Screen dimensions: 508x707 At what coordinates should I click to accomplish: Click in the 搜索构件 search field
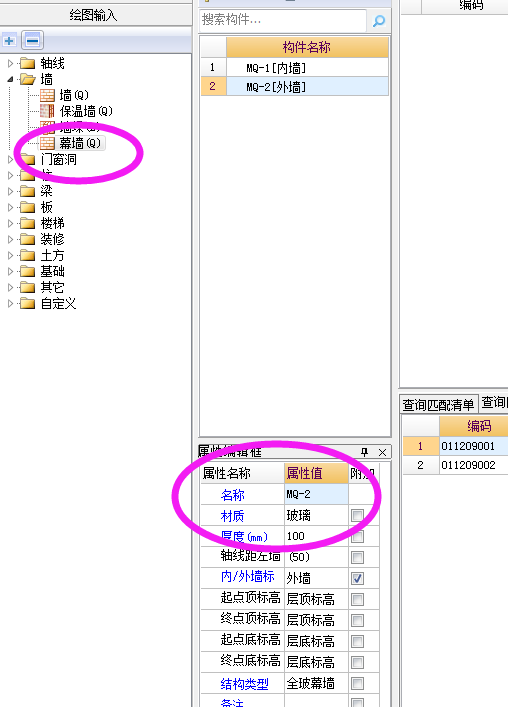(x=283, y=20)
